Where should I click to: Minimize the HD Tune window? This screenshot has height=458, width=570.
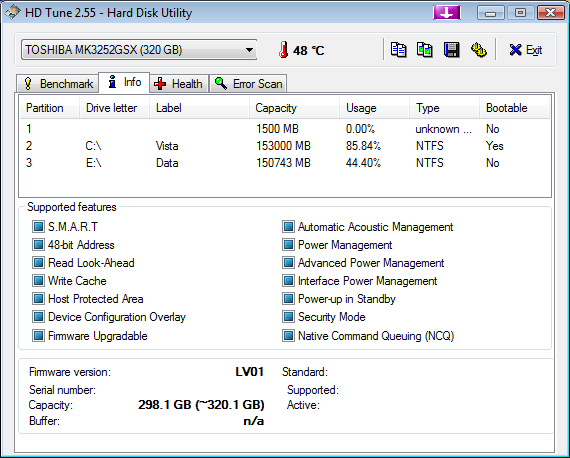(x=490, y=13)
